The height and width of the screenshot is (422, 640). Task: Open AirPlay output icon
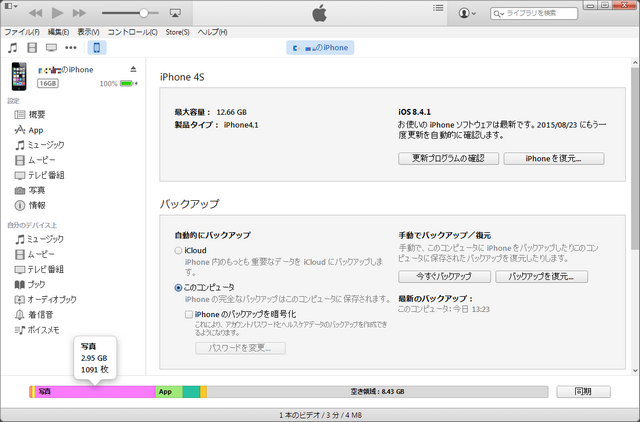[175, 13]
